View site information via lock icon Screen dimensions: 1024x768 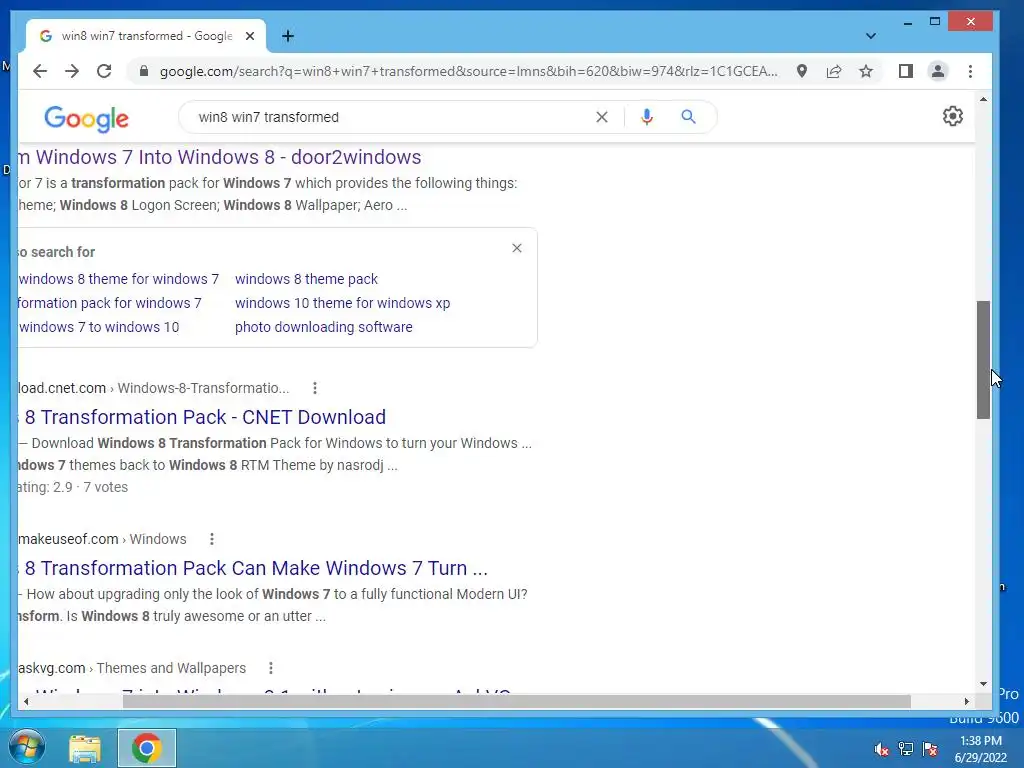pyautogui.click(x=144, y=71)
